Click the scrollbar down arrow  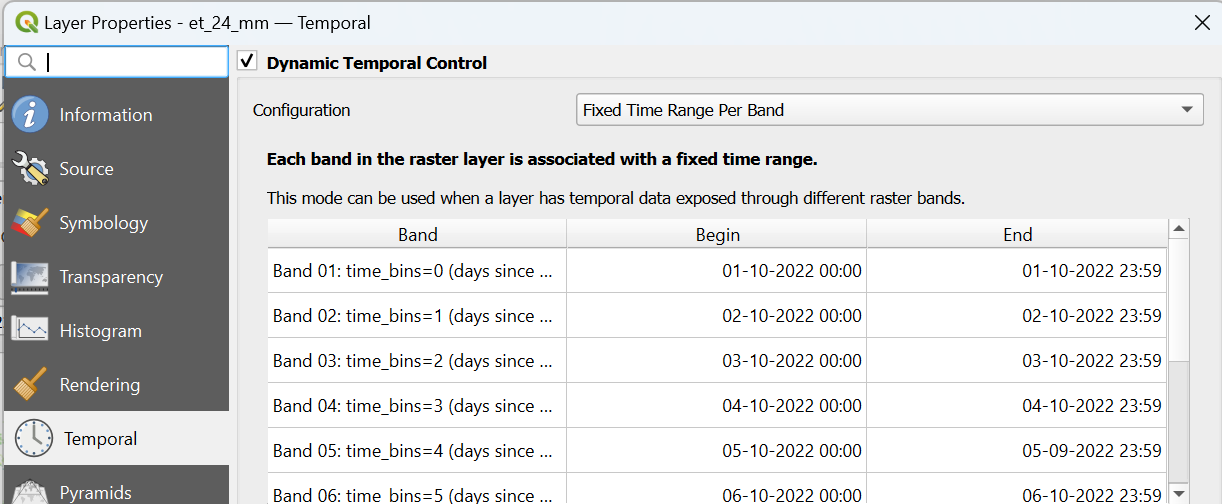point(1179,494)
